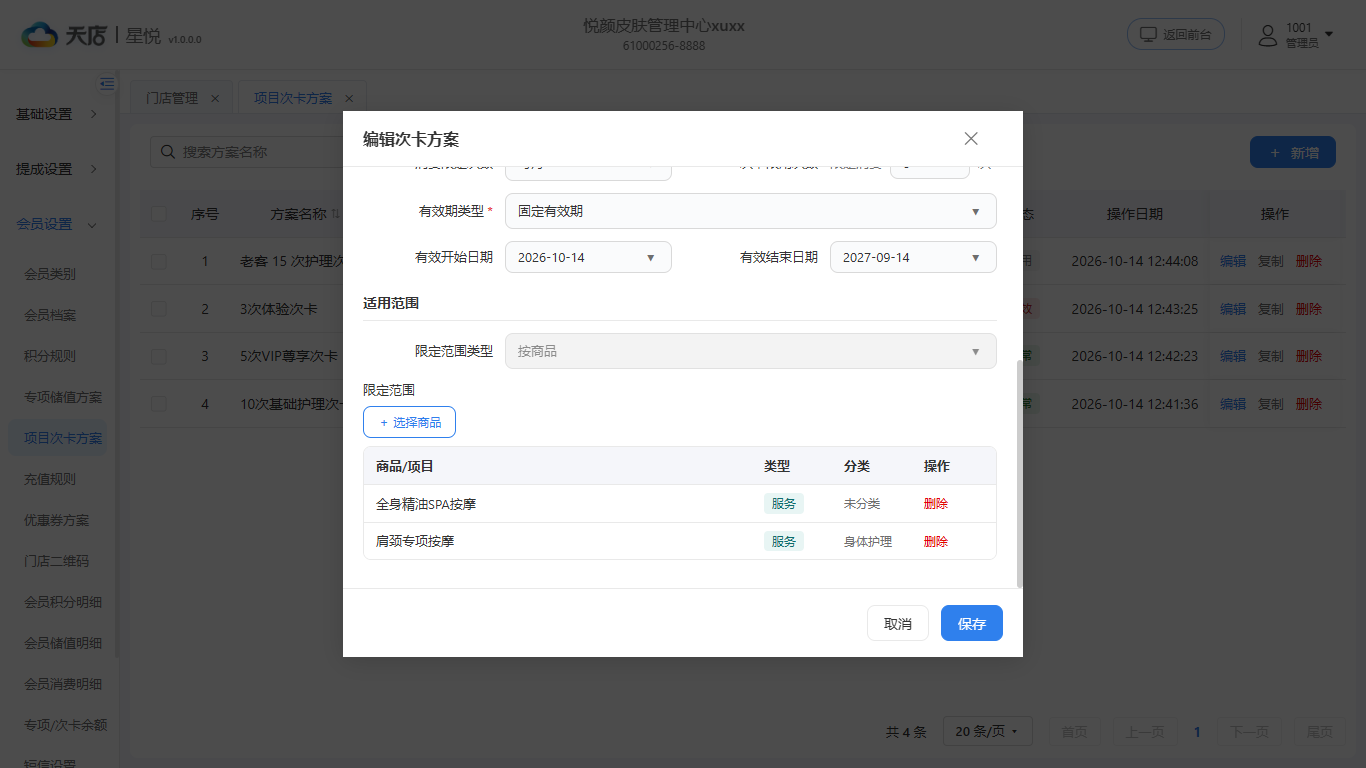
Task: Close the 门店管理 tab with its X
Action: [215, 98]
